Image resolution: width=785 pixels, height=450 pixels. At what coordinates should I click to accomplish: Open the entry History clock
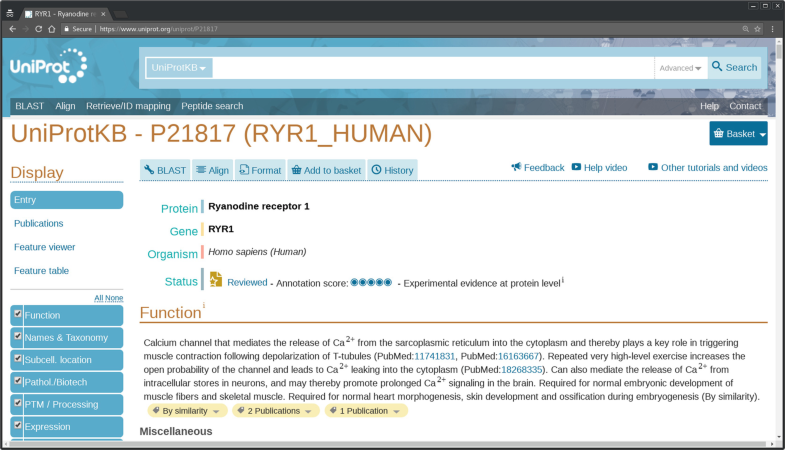[x=392, y=170]
